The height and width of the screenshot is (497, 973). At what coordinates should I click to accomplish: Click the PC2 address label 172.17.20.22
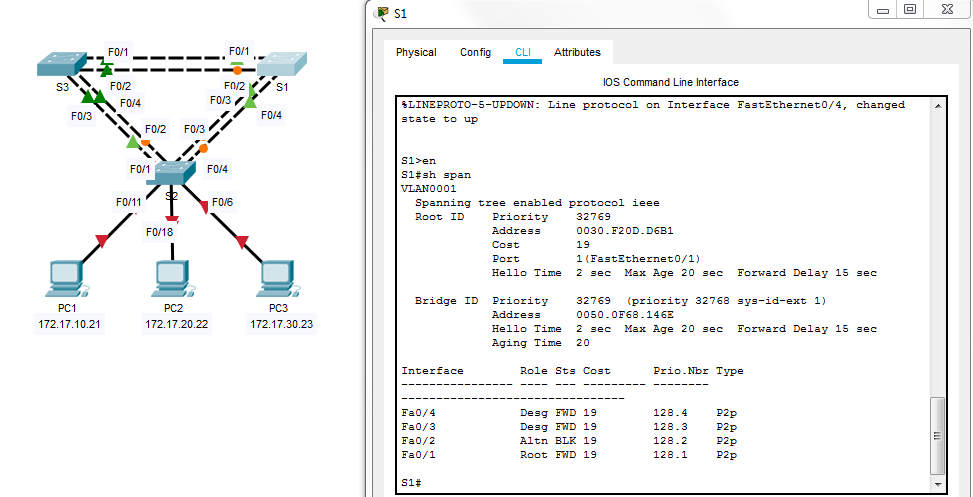pyautogui.click(x=177, y=325)
